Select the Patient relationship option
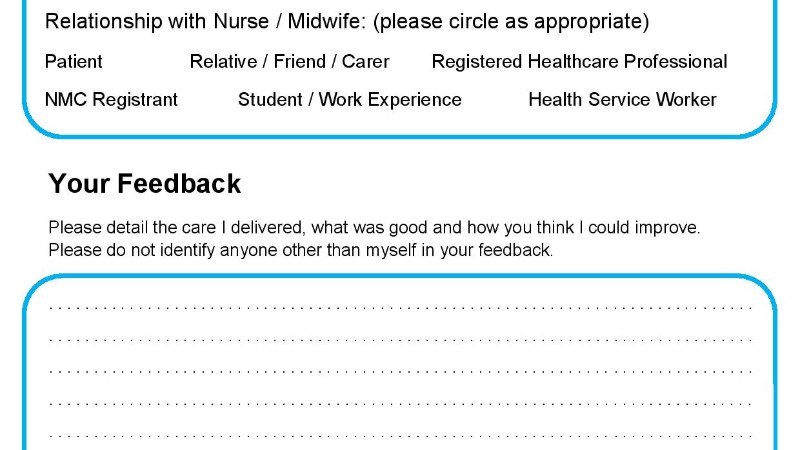This screenshot has height=450, width=800. click(73, 62)
